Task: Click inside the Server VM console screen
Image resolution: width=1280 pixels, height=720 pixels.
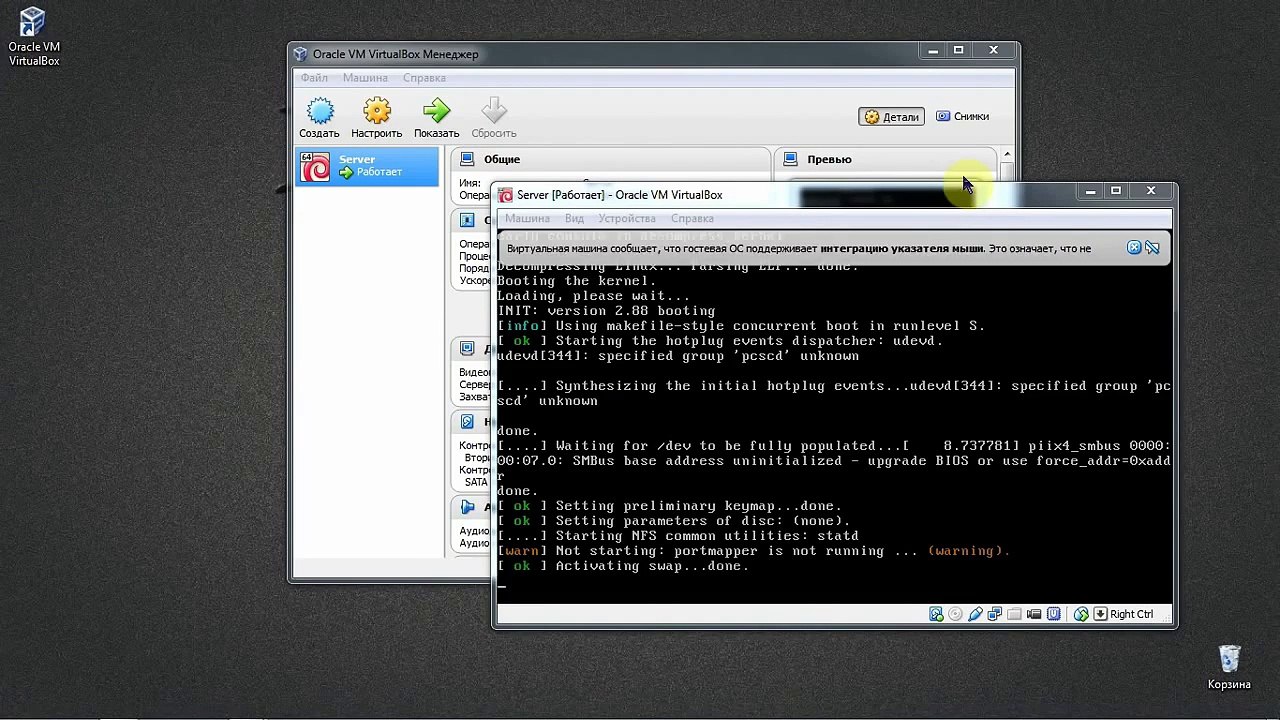Action: pos(834,415)
